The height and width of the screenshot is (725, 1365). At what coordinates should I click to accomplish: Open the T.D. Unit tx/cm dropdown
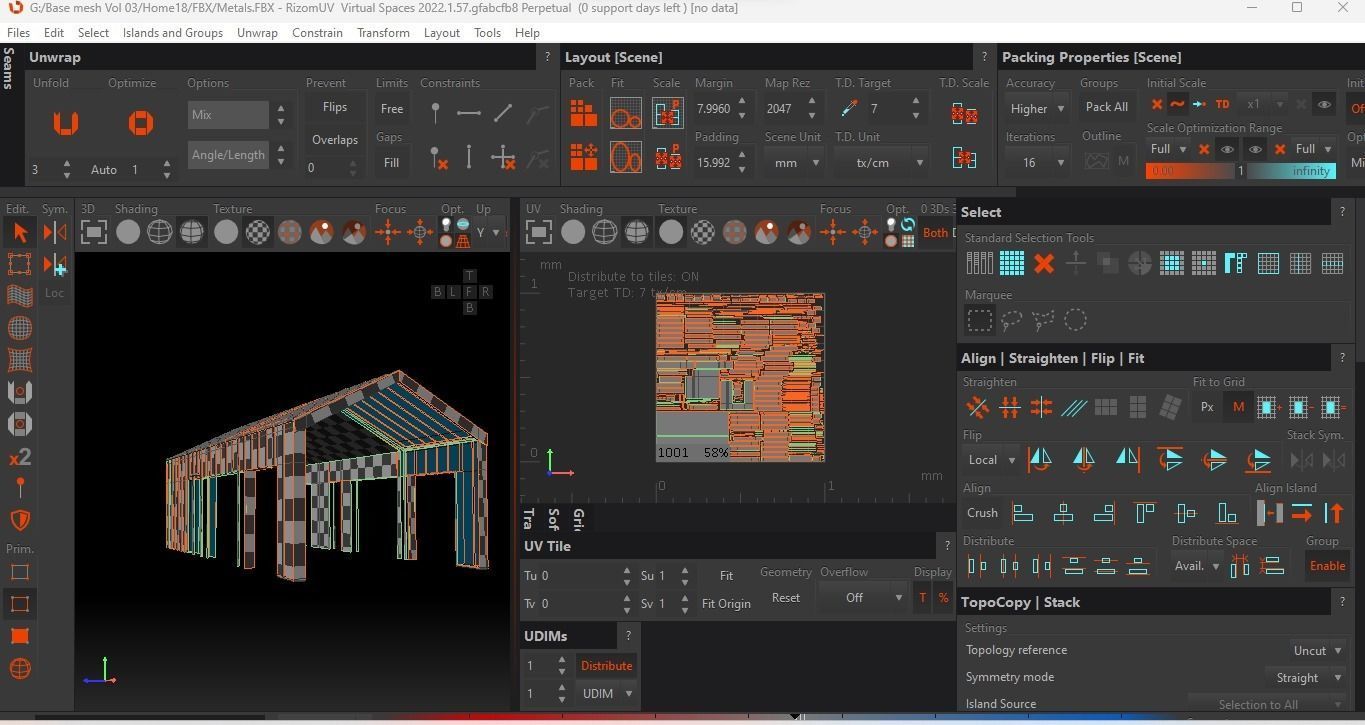880,162
